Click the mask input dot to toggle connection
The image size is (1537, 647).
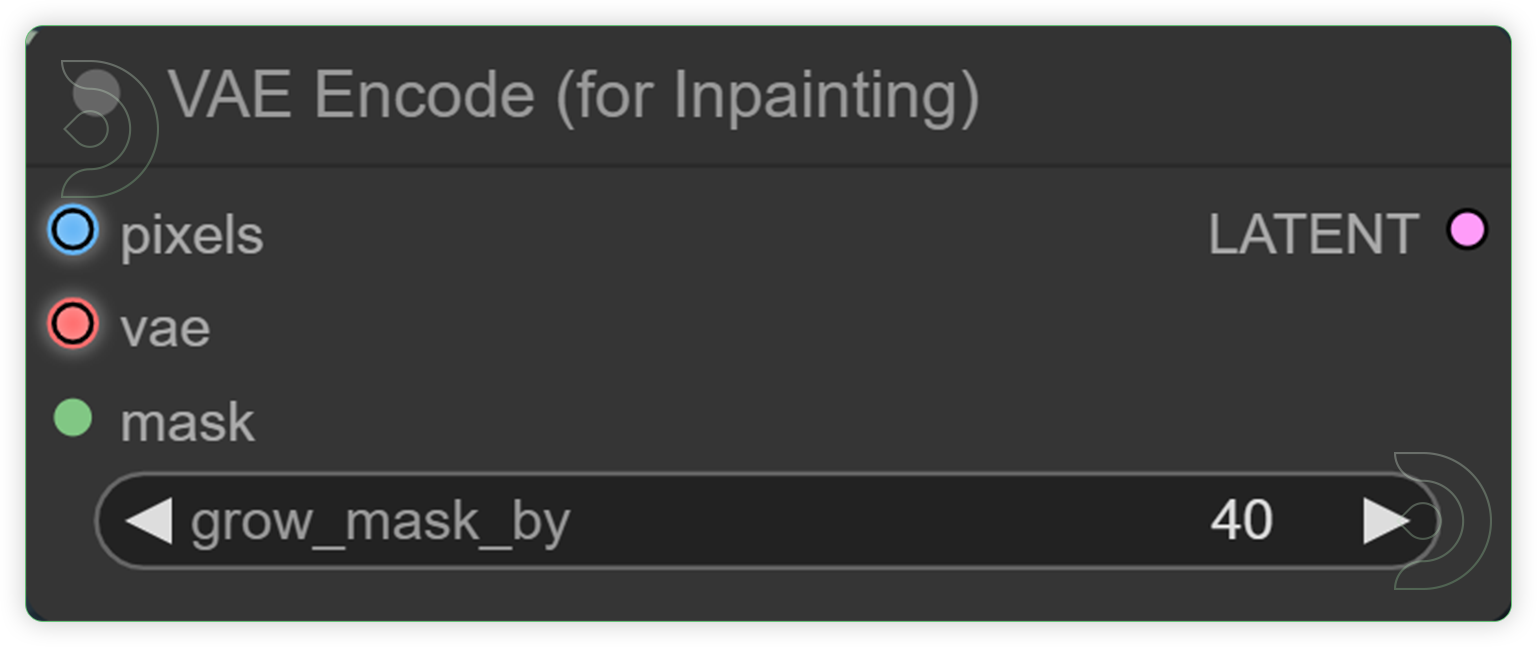point(72,420)
